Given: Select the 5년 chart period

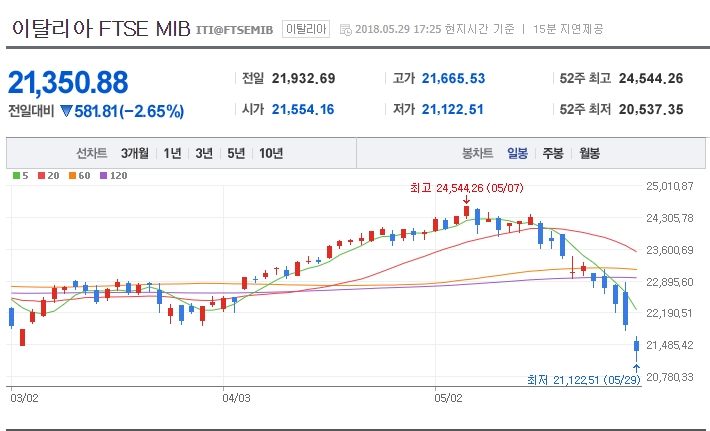Looking at the screenshot, I should click(x=236, y=153).
